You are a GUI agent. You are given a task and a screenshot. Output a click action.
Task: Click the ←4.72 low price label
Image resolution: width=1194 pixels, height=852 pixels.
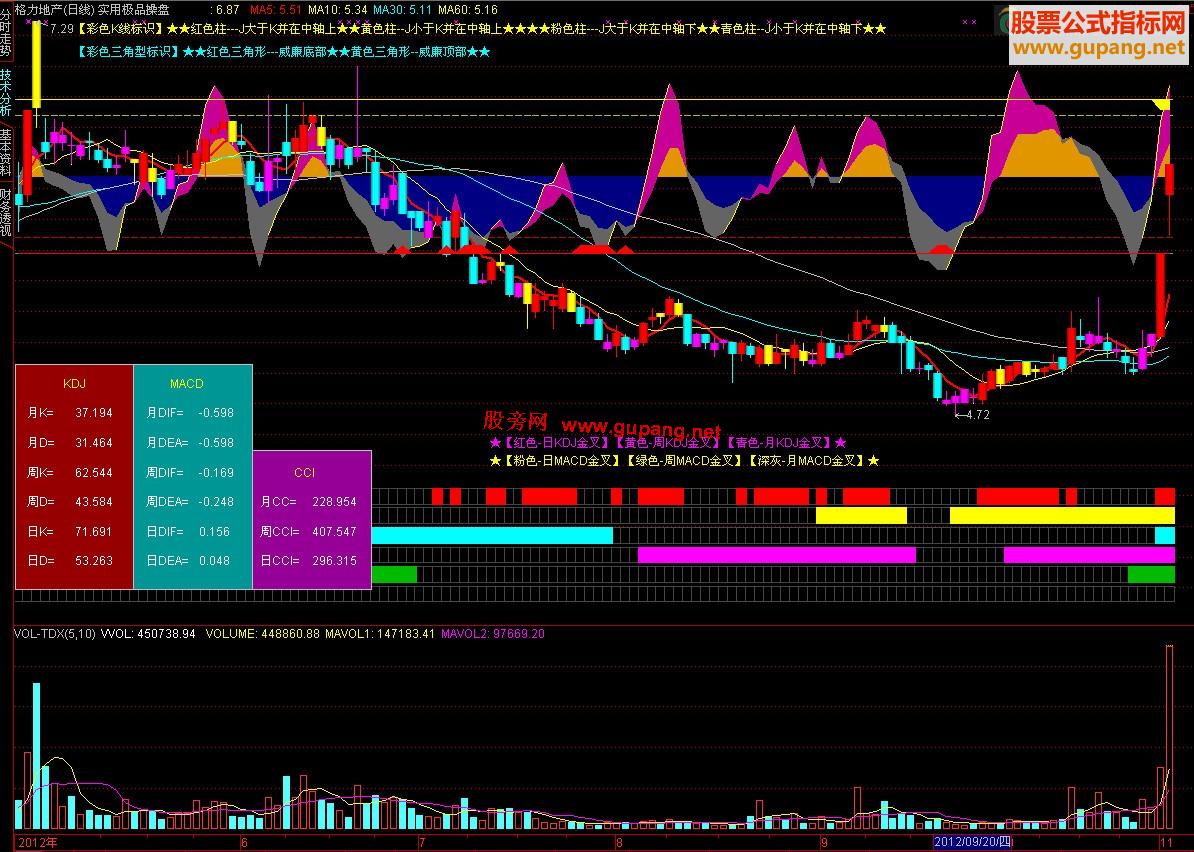(972, 415)
